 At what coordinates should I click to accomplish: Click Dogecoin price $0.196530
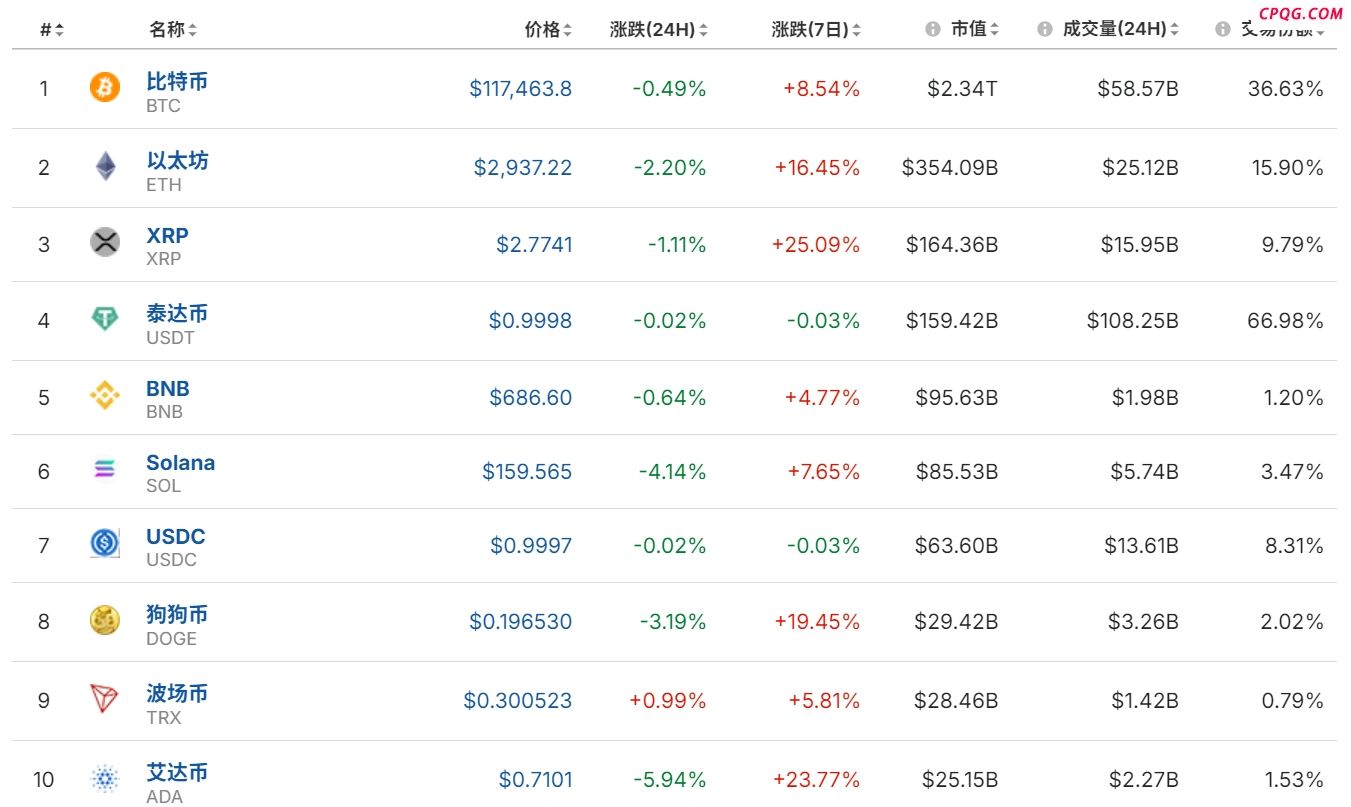click(x=521, y=622)
